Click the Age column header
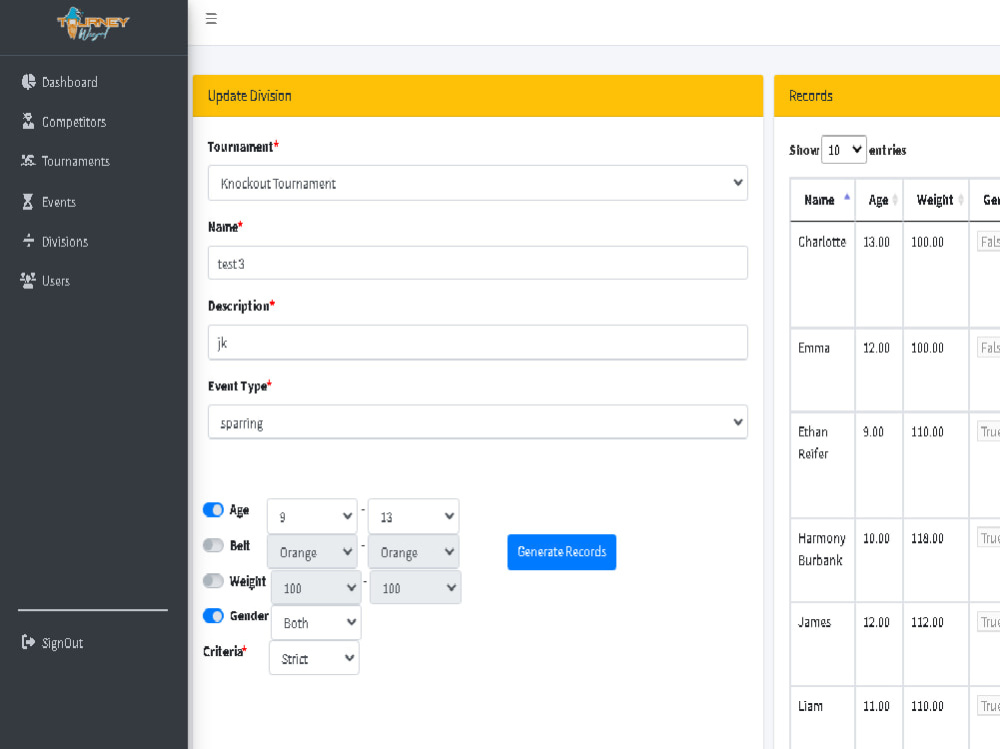This screenshot has height=749, width=1000. pyautogui.click(x=879, y=200)
